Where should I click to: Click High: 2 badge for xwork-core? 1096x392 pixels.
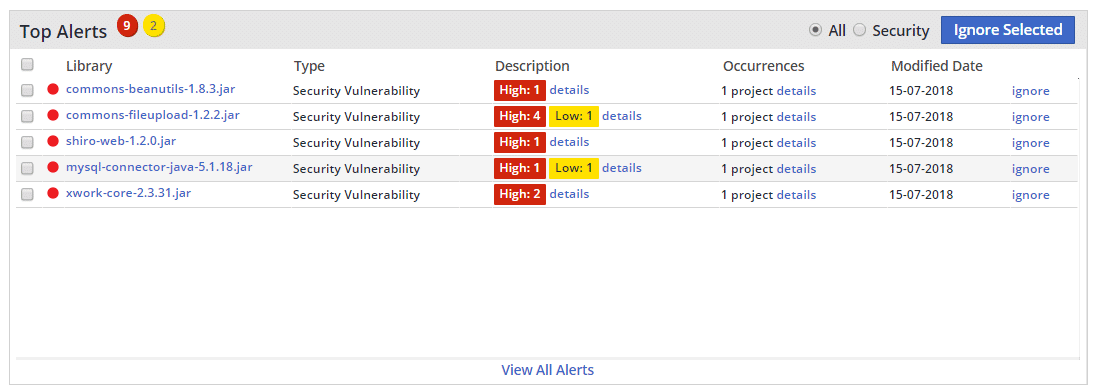tap(519, 194)
